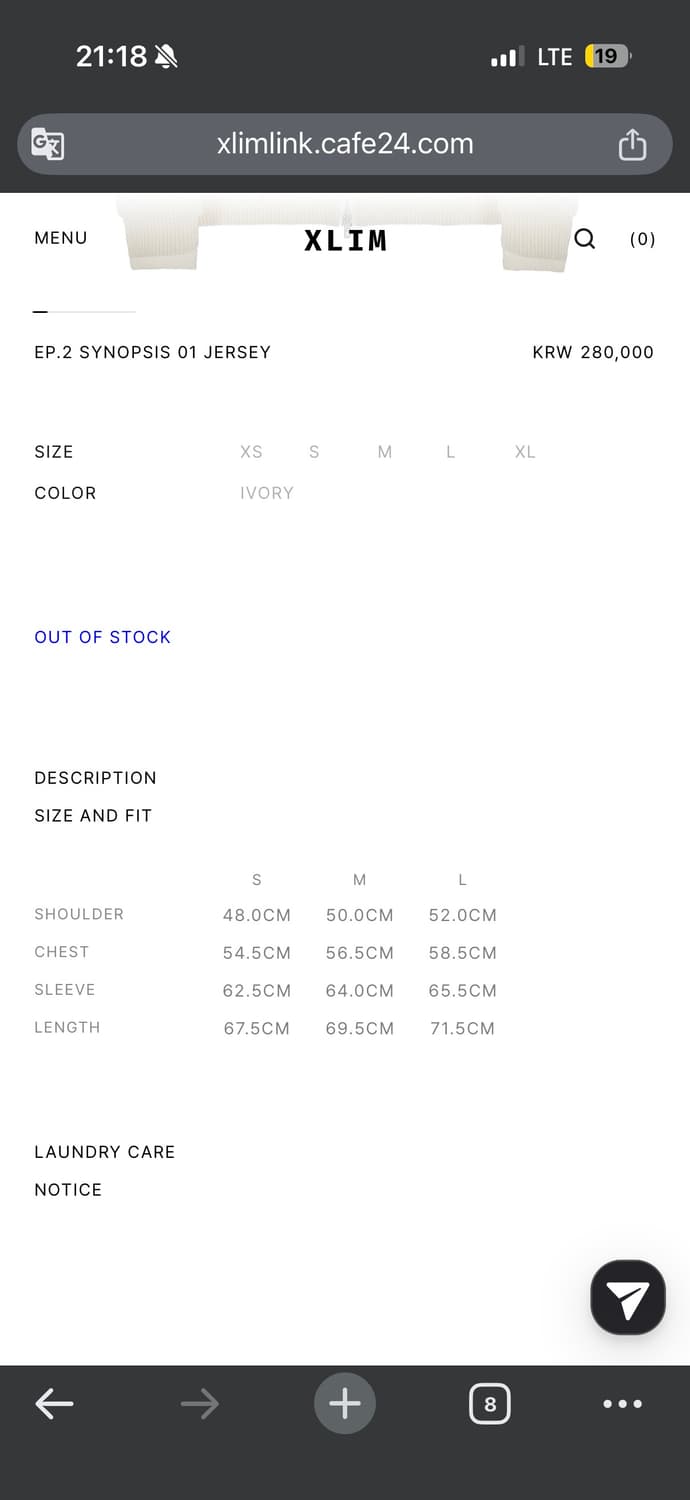Go back with the browser back arrow

point(54,1404)
